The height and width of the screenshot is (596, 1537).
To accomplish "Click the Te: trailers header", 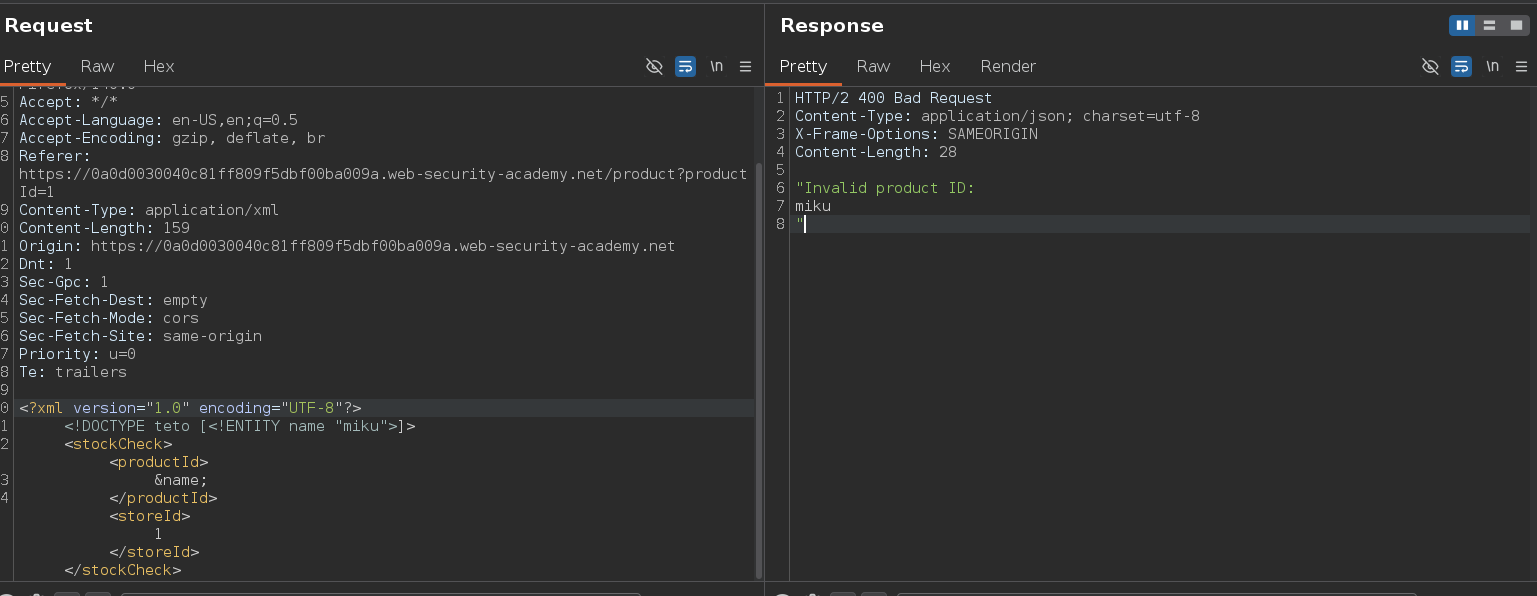I will pos(73,372).
